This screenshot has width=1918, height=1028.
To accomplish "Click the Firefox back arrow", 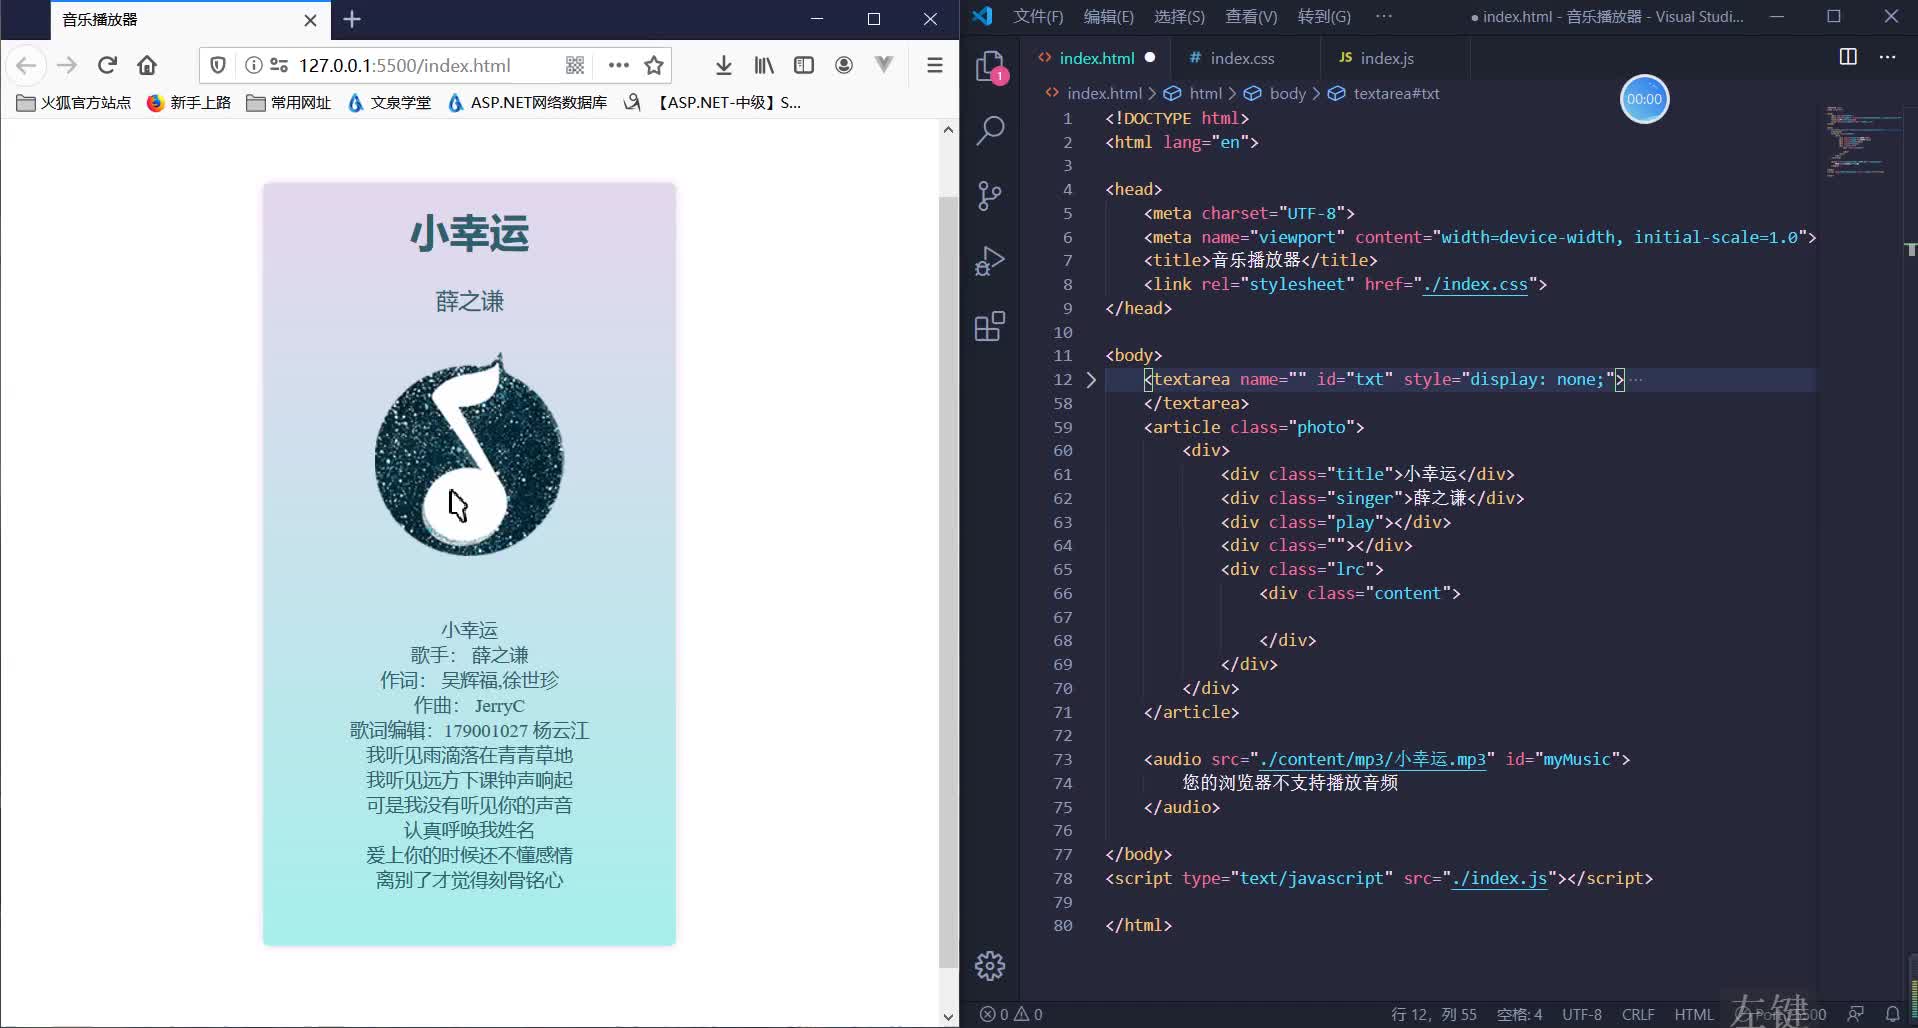I will coord(26,65).
